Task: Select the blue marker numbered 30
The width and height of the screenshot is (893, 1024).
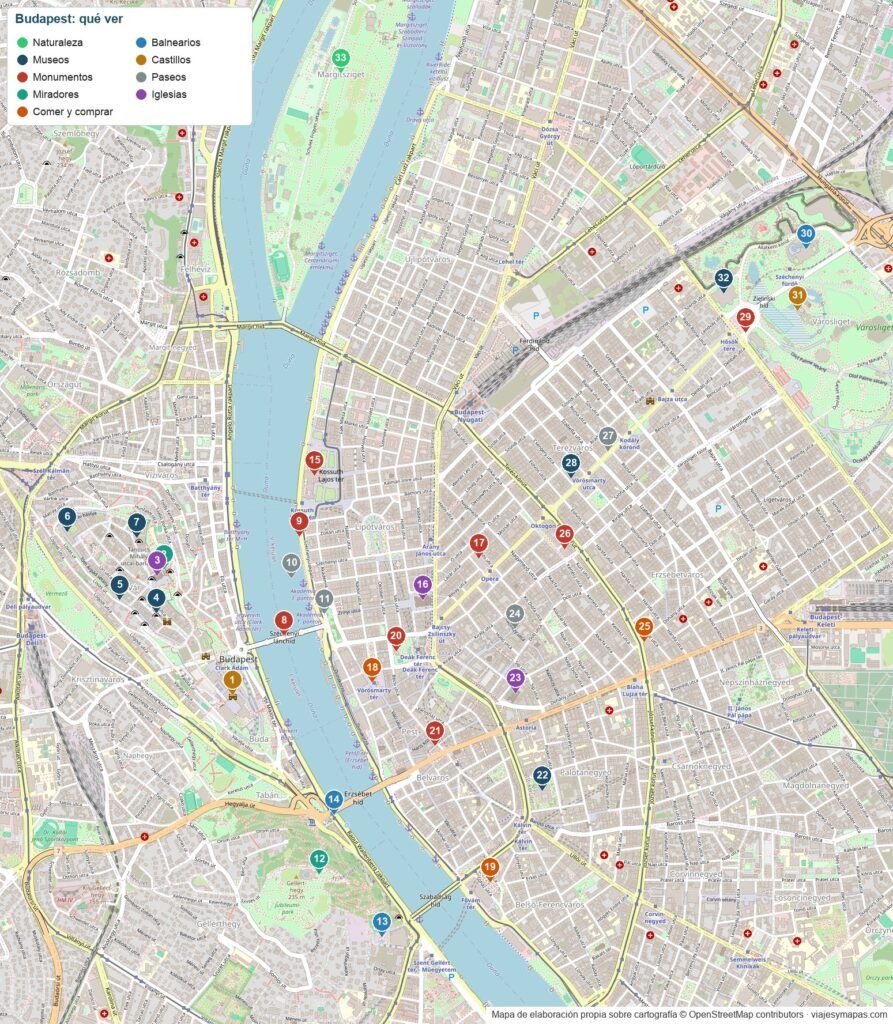Action: (805, 234)
